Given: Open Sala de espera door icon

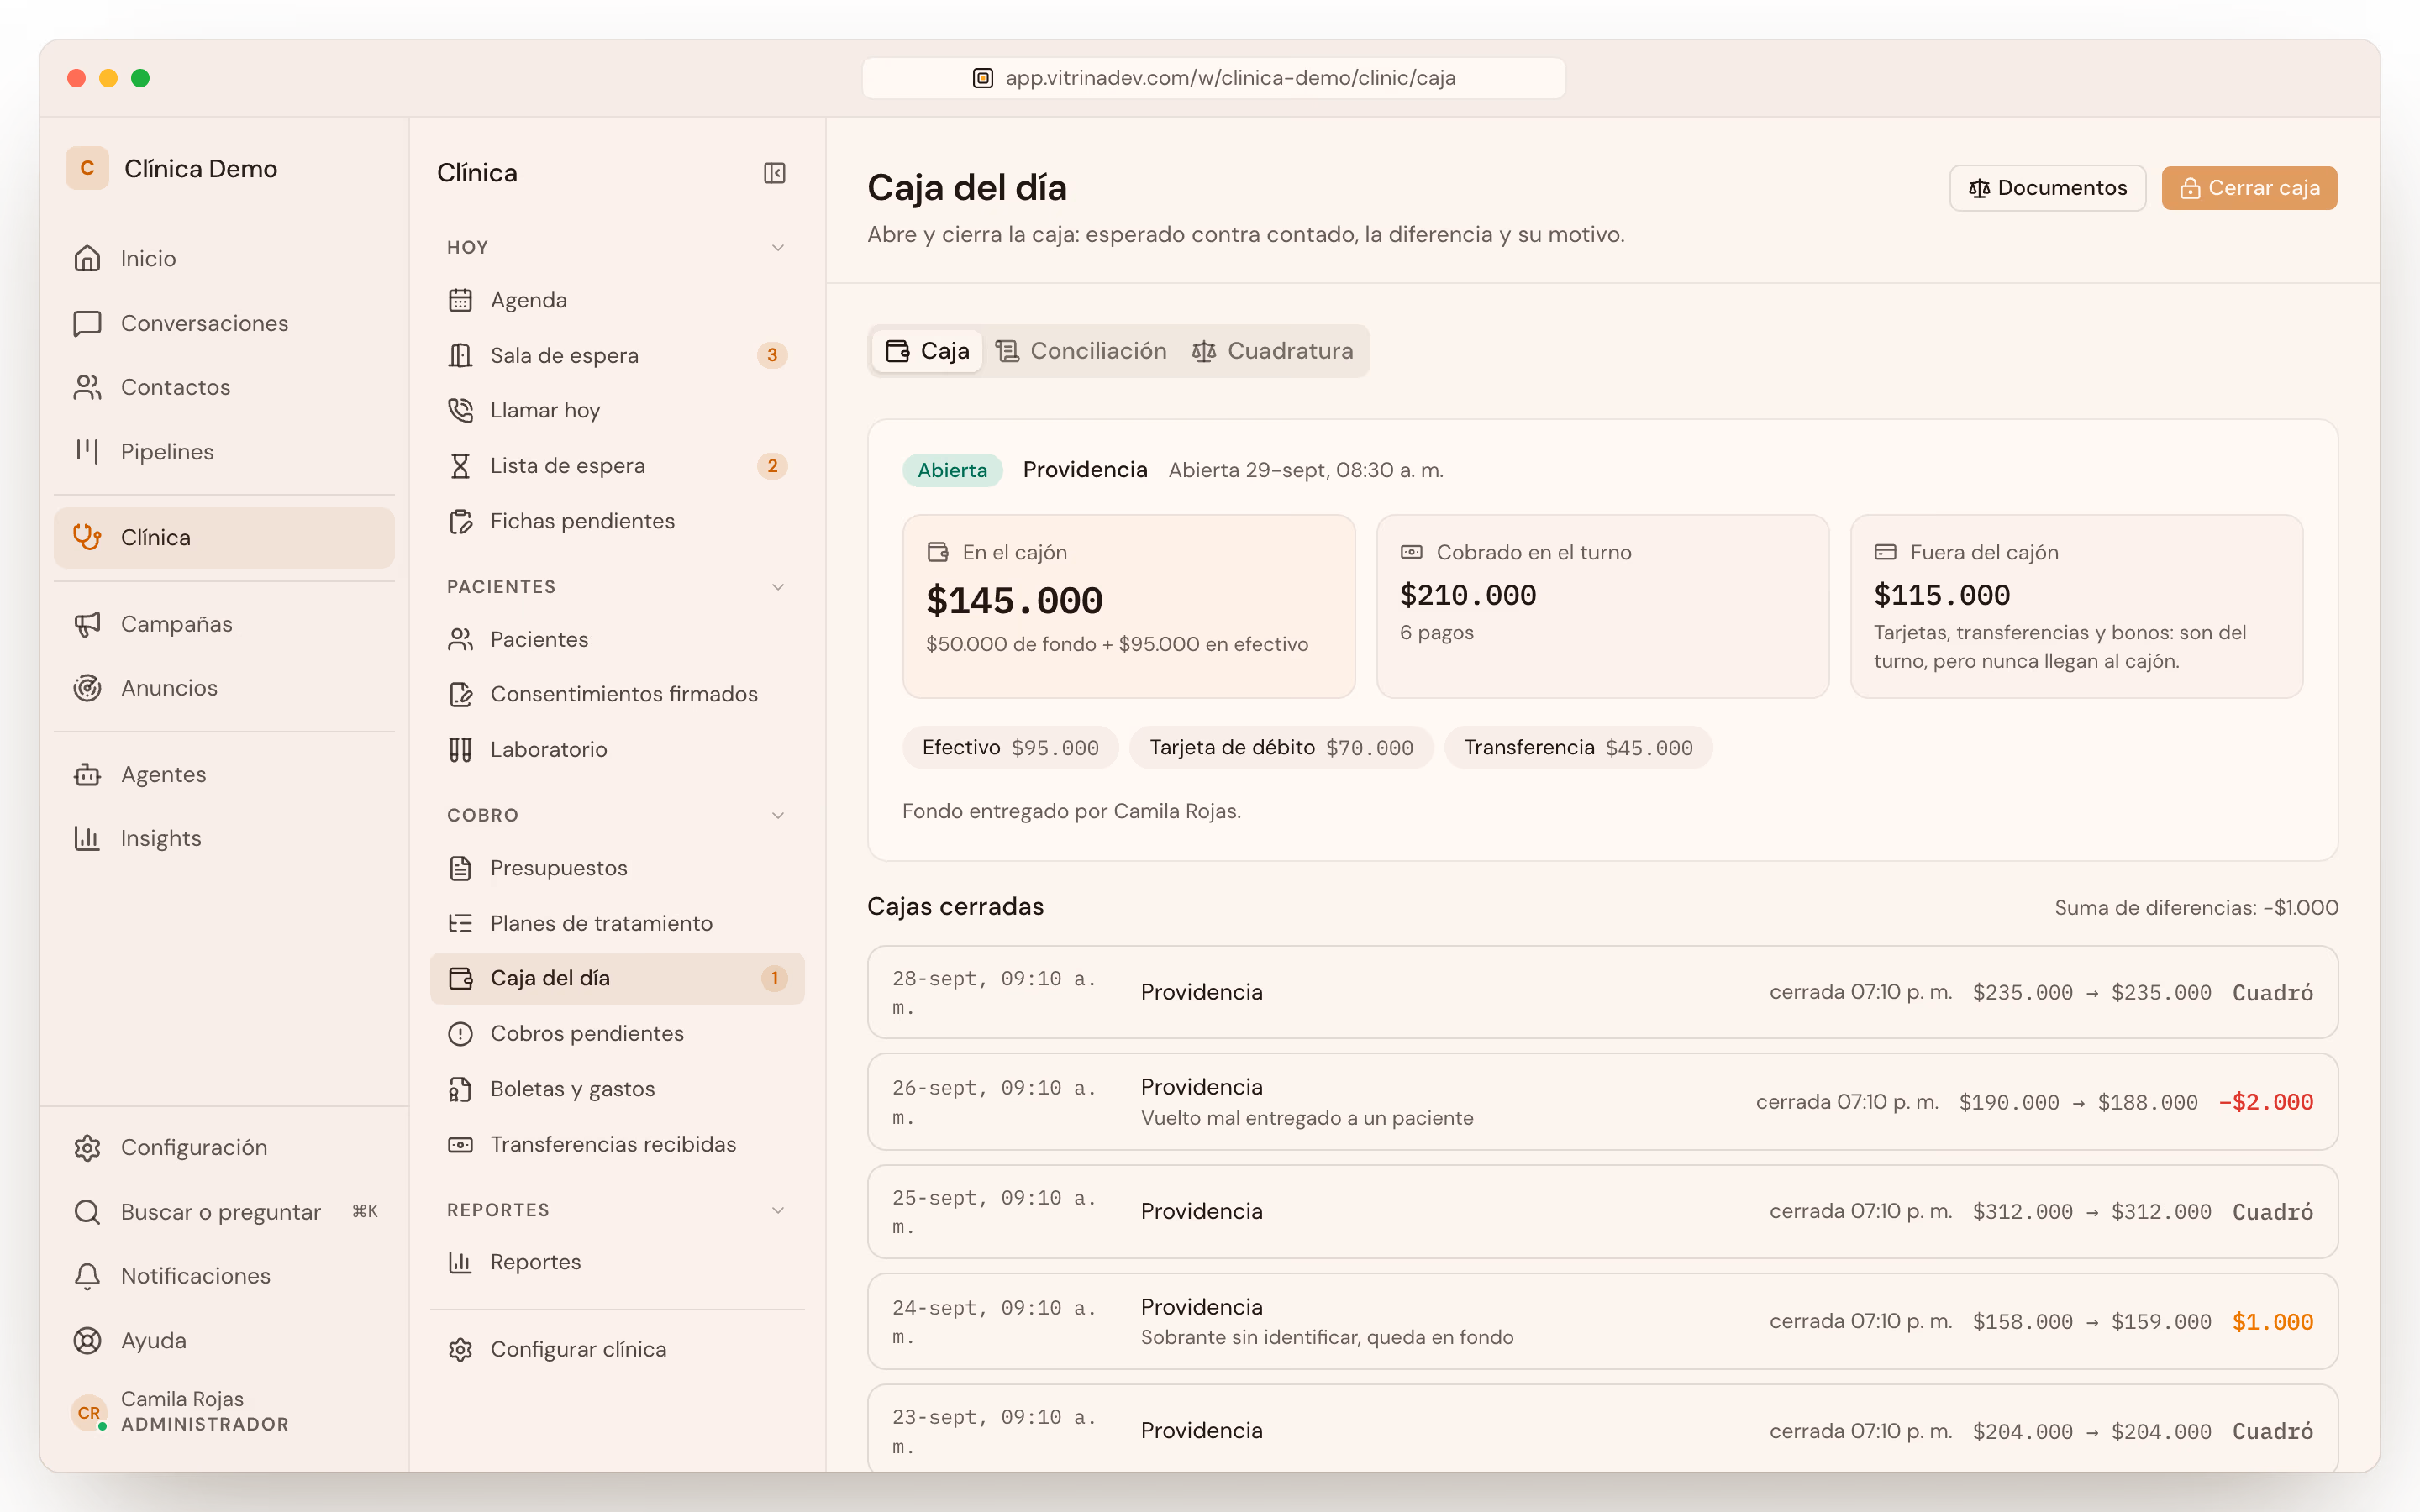Looking at the screenshot, I should (x=460, y=355).
